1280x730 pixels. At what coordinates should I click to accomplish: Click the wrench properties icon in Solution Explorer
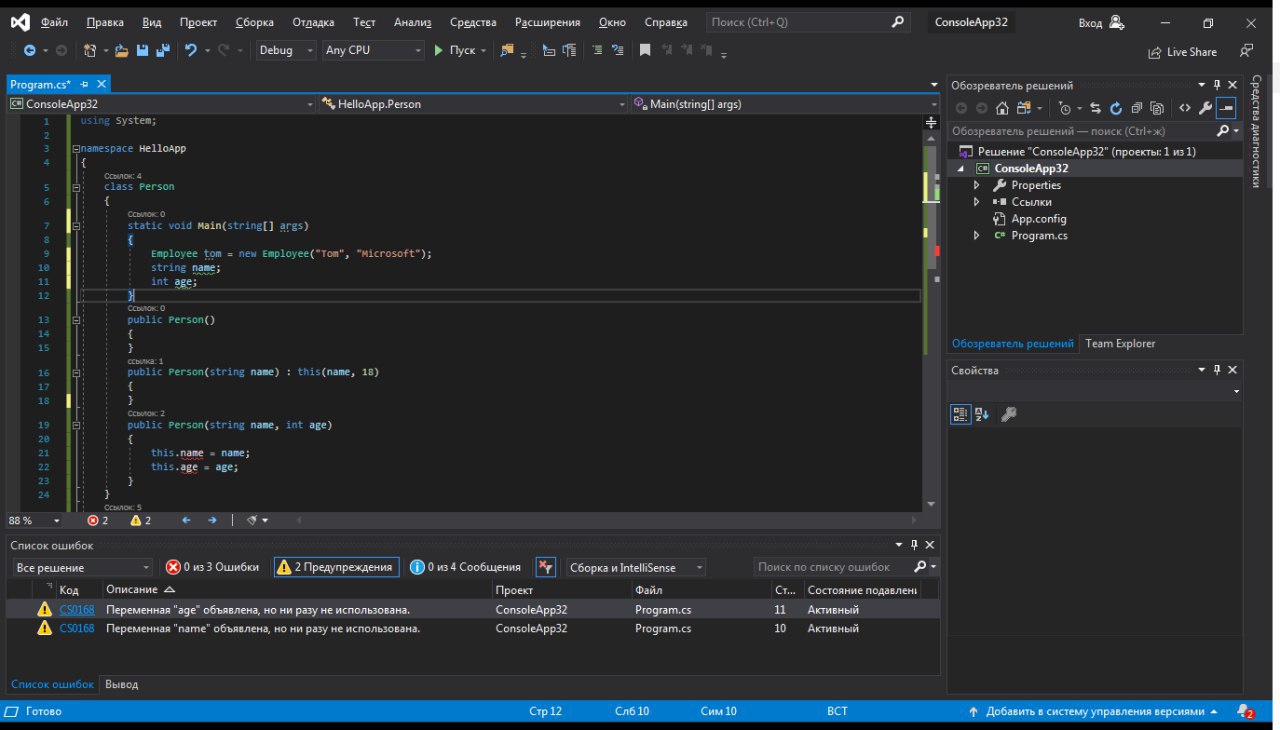[x=1205, y=108]
